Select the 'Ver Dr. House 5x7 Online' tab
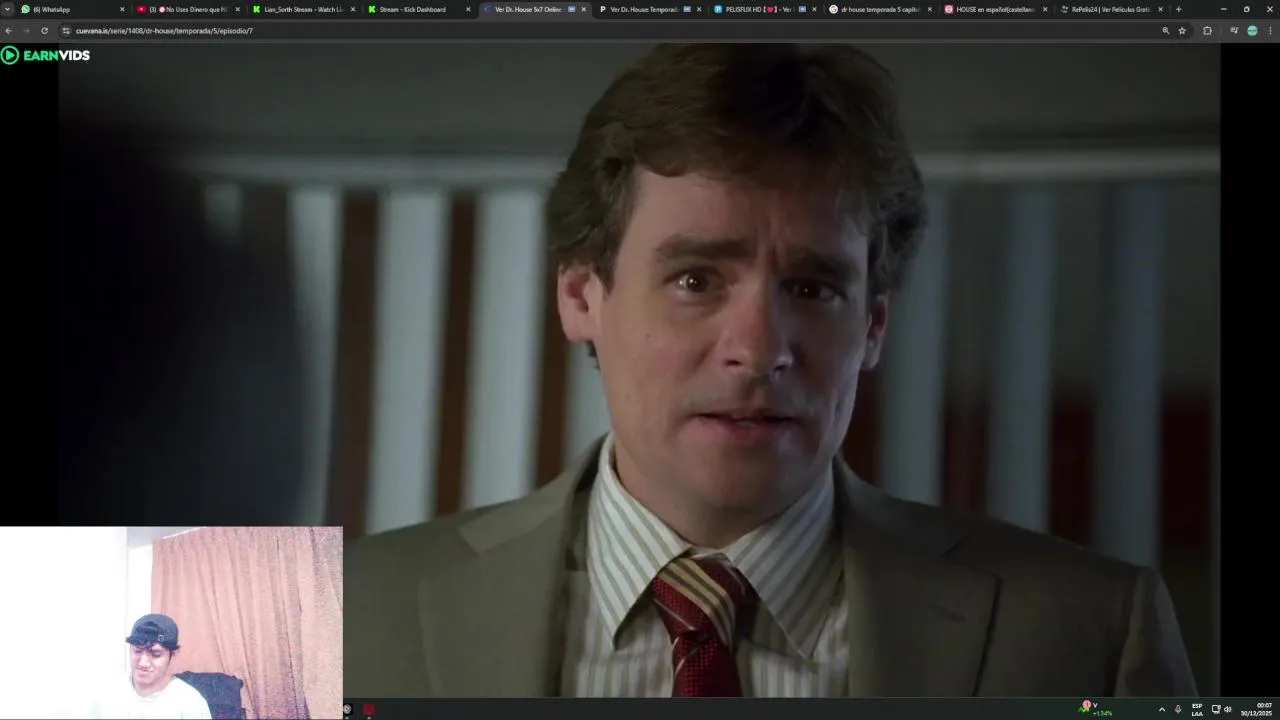 [x=533, y=9]
